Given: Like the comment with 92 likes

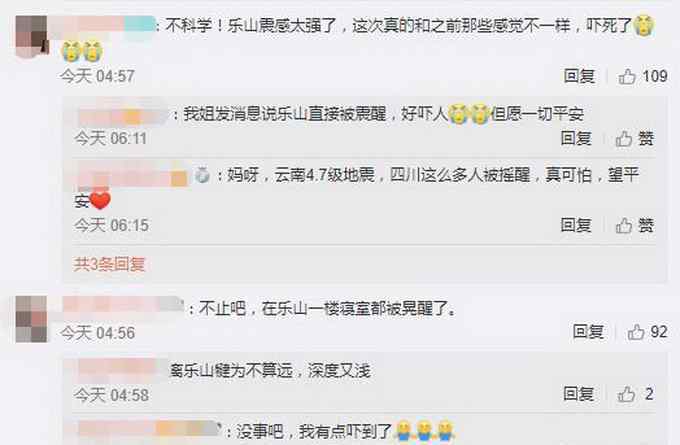Looking at the screenshot, I should [636, 332].
